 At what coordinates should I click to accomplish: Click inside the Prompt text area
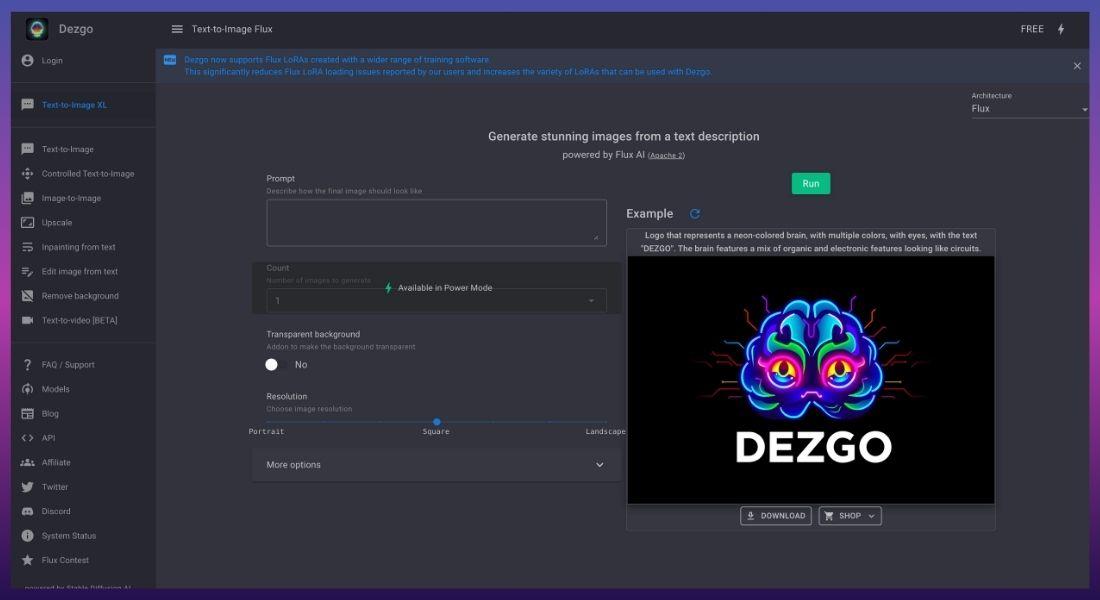[436, 222]
